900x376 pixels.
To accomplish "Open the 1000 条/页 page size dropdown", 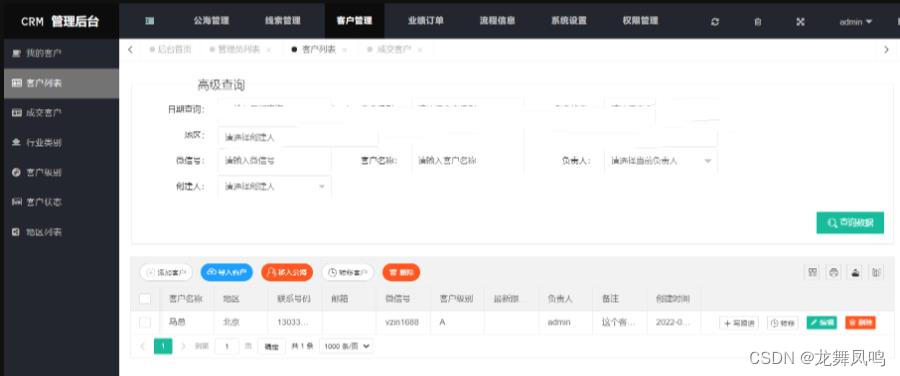I will (347, 346).
